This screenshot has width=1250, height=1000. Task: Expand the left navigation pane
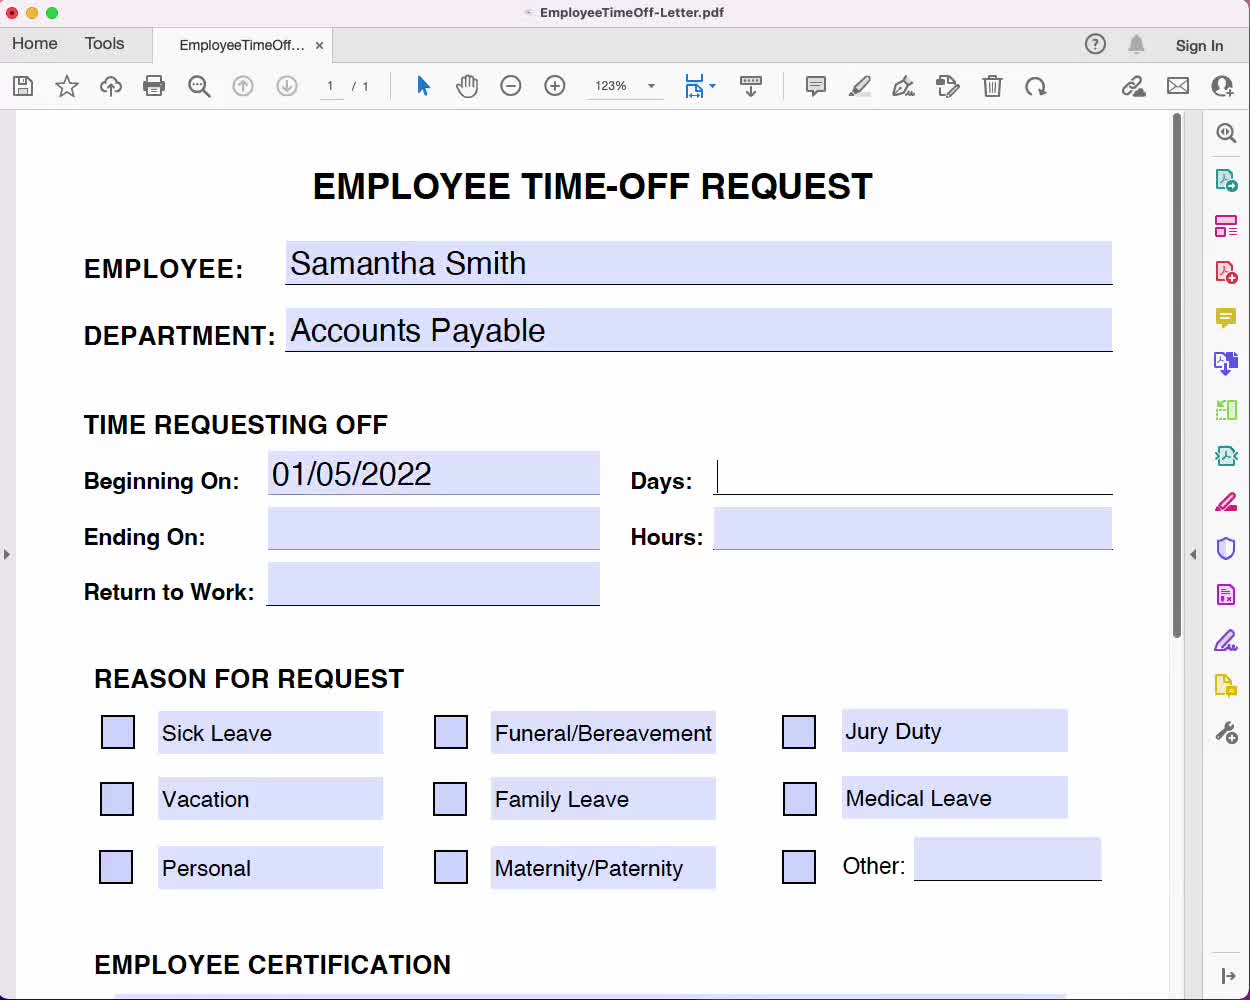point(7,552)
